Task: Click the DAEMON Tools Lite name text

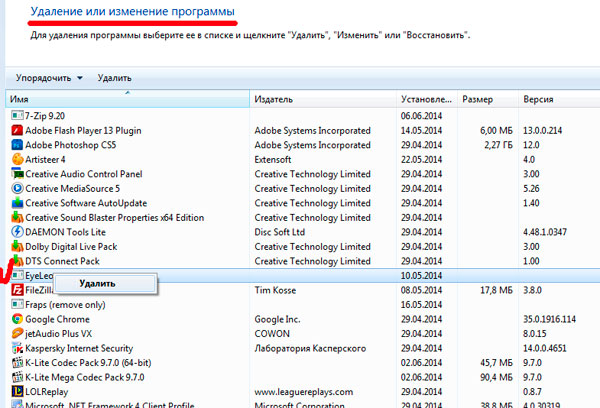Action: pos(65,232)
